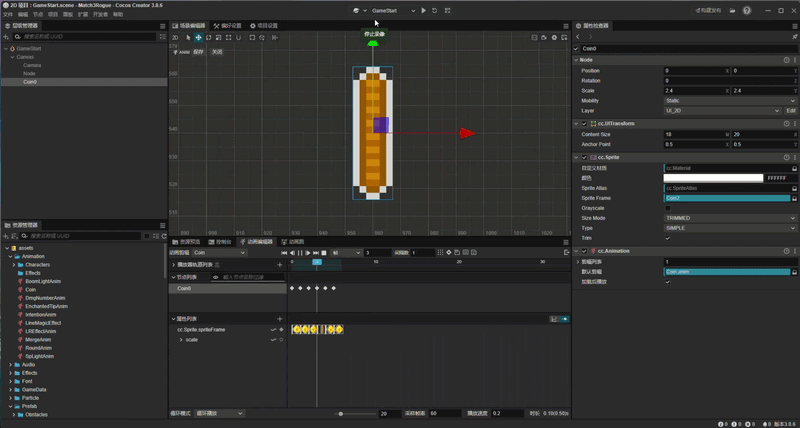Screen dimensions: 800x428
Task: Switch to the Animation Graph tab
Action: (x=293, y=242)
